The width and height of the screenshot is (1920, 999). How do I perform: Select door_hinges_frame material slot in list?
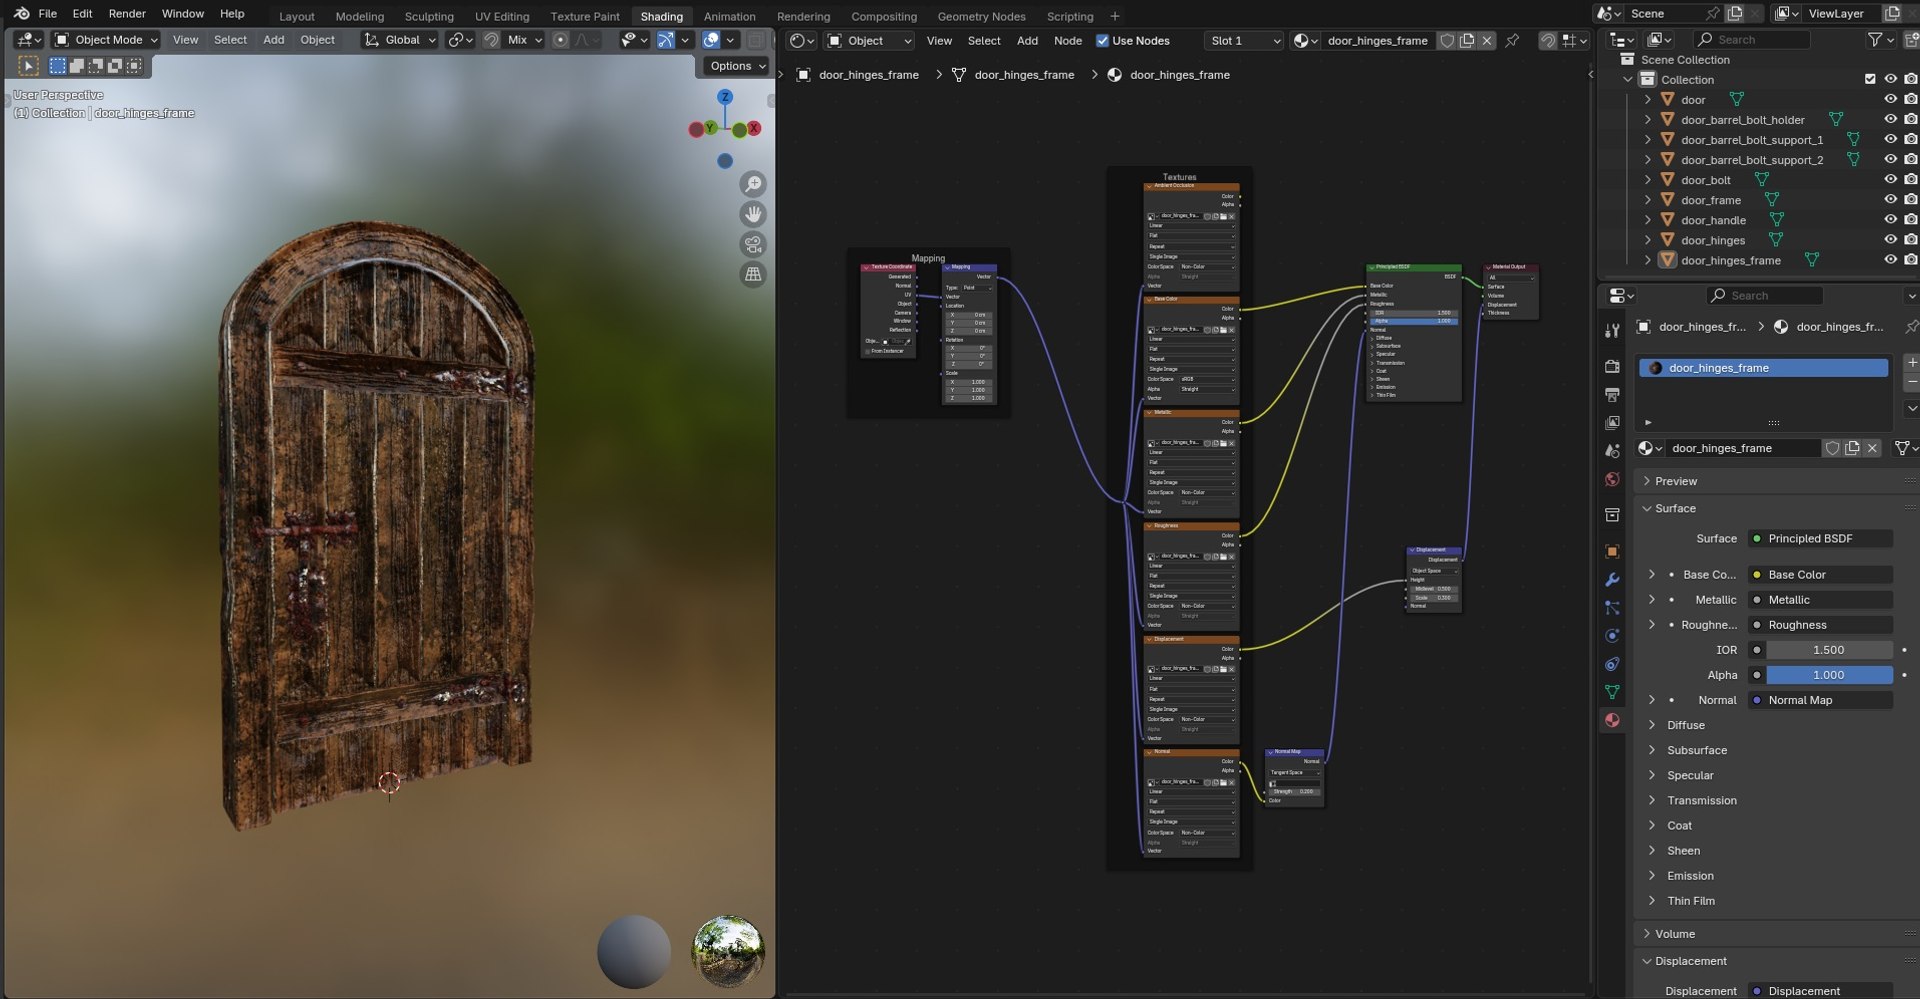pyautogui.click(x=1763, y=368)
